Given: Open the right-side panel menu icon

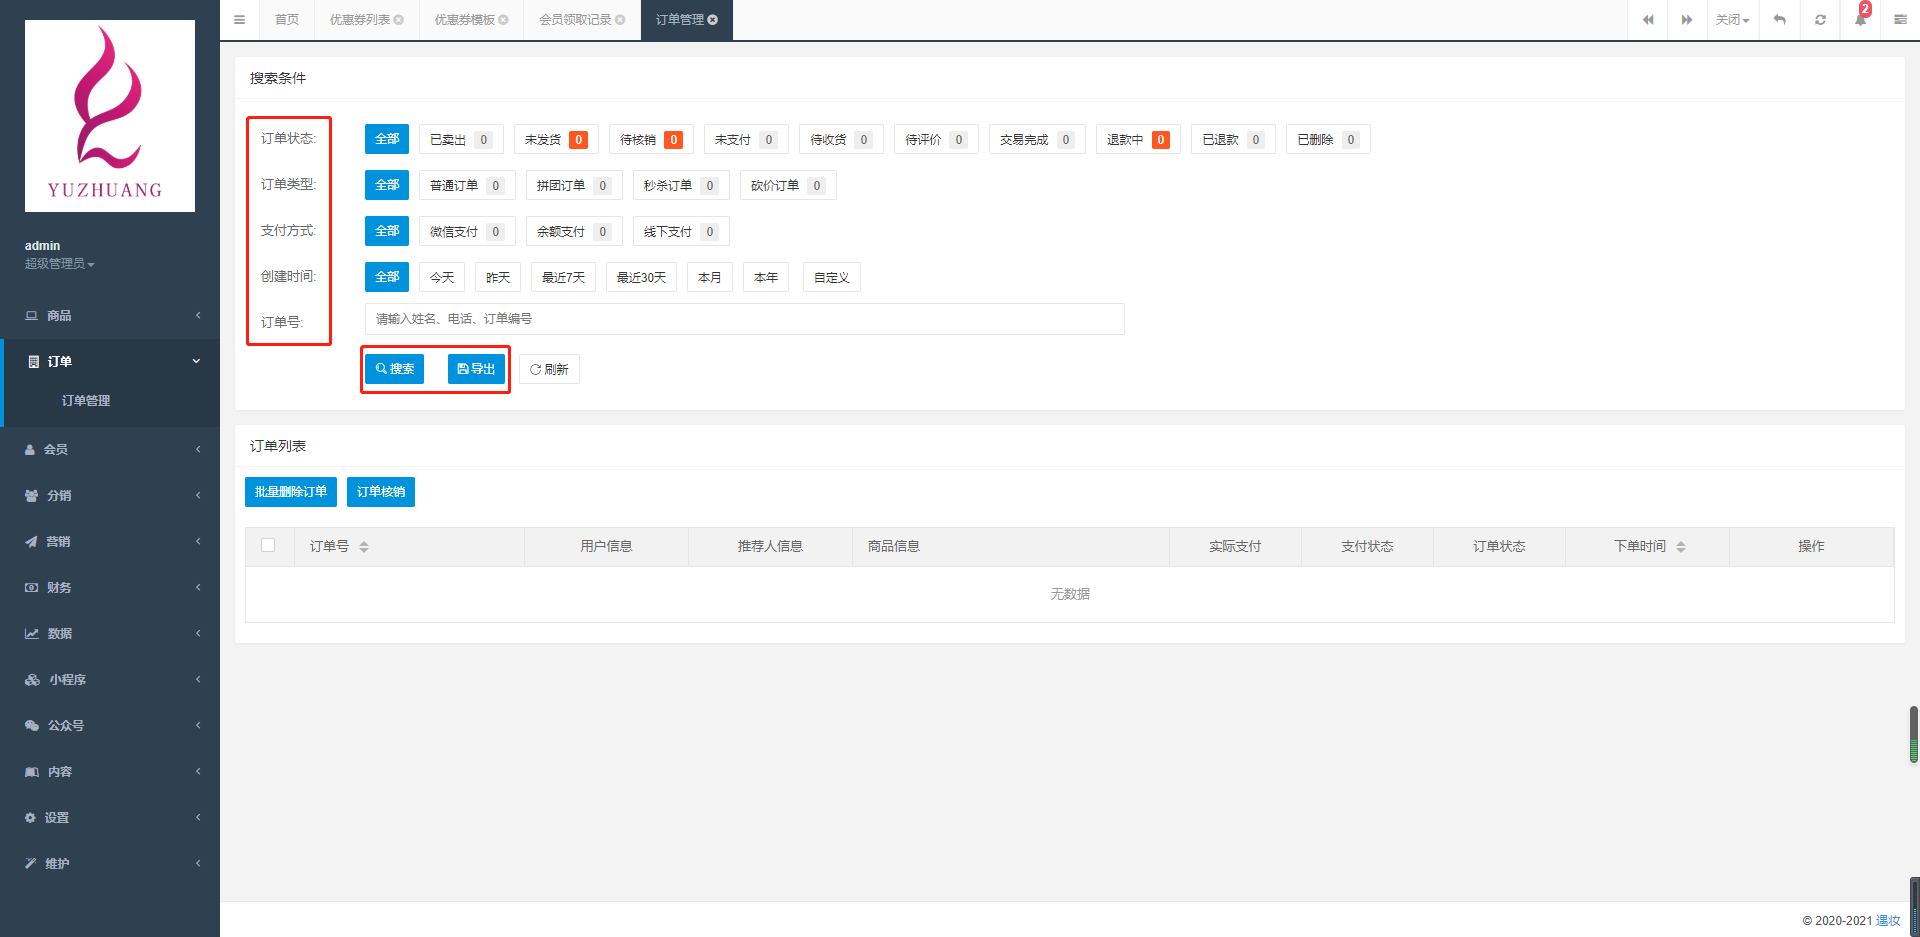Looking at the screenshot, I should pos(1900,20).
